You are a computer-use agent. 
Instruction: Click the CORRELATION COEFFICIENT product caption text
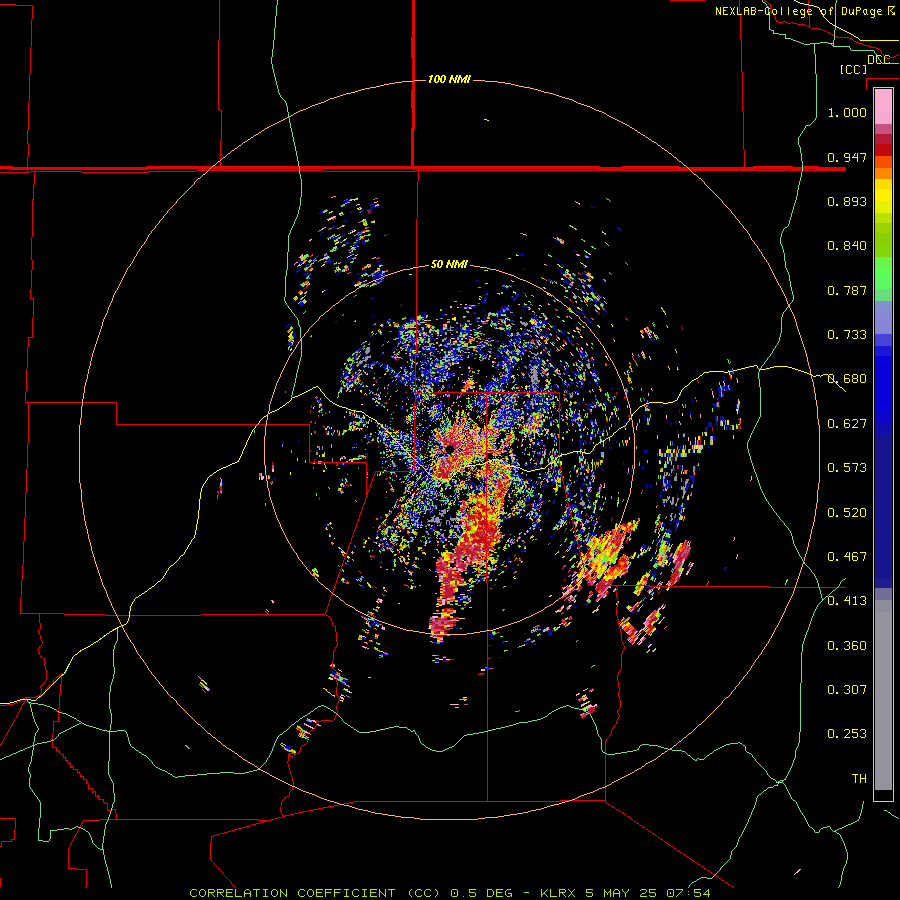pos(315,893)
